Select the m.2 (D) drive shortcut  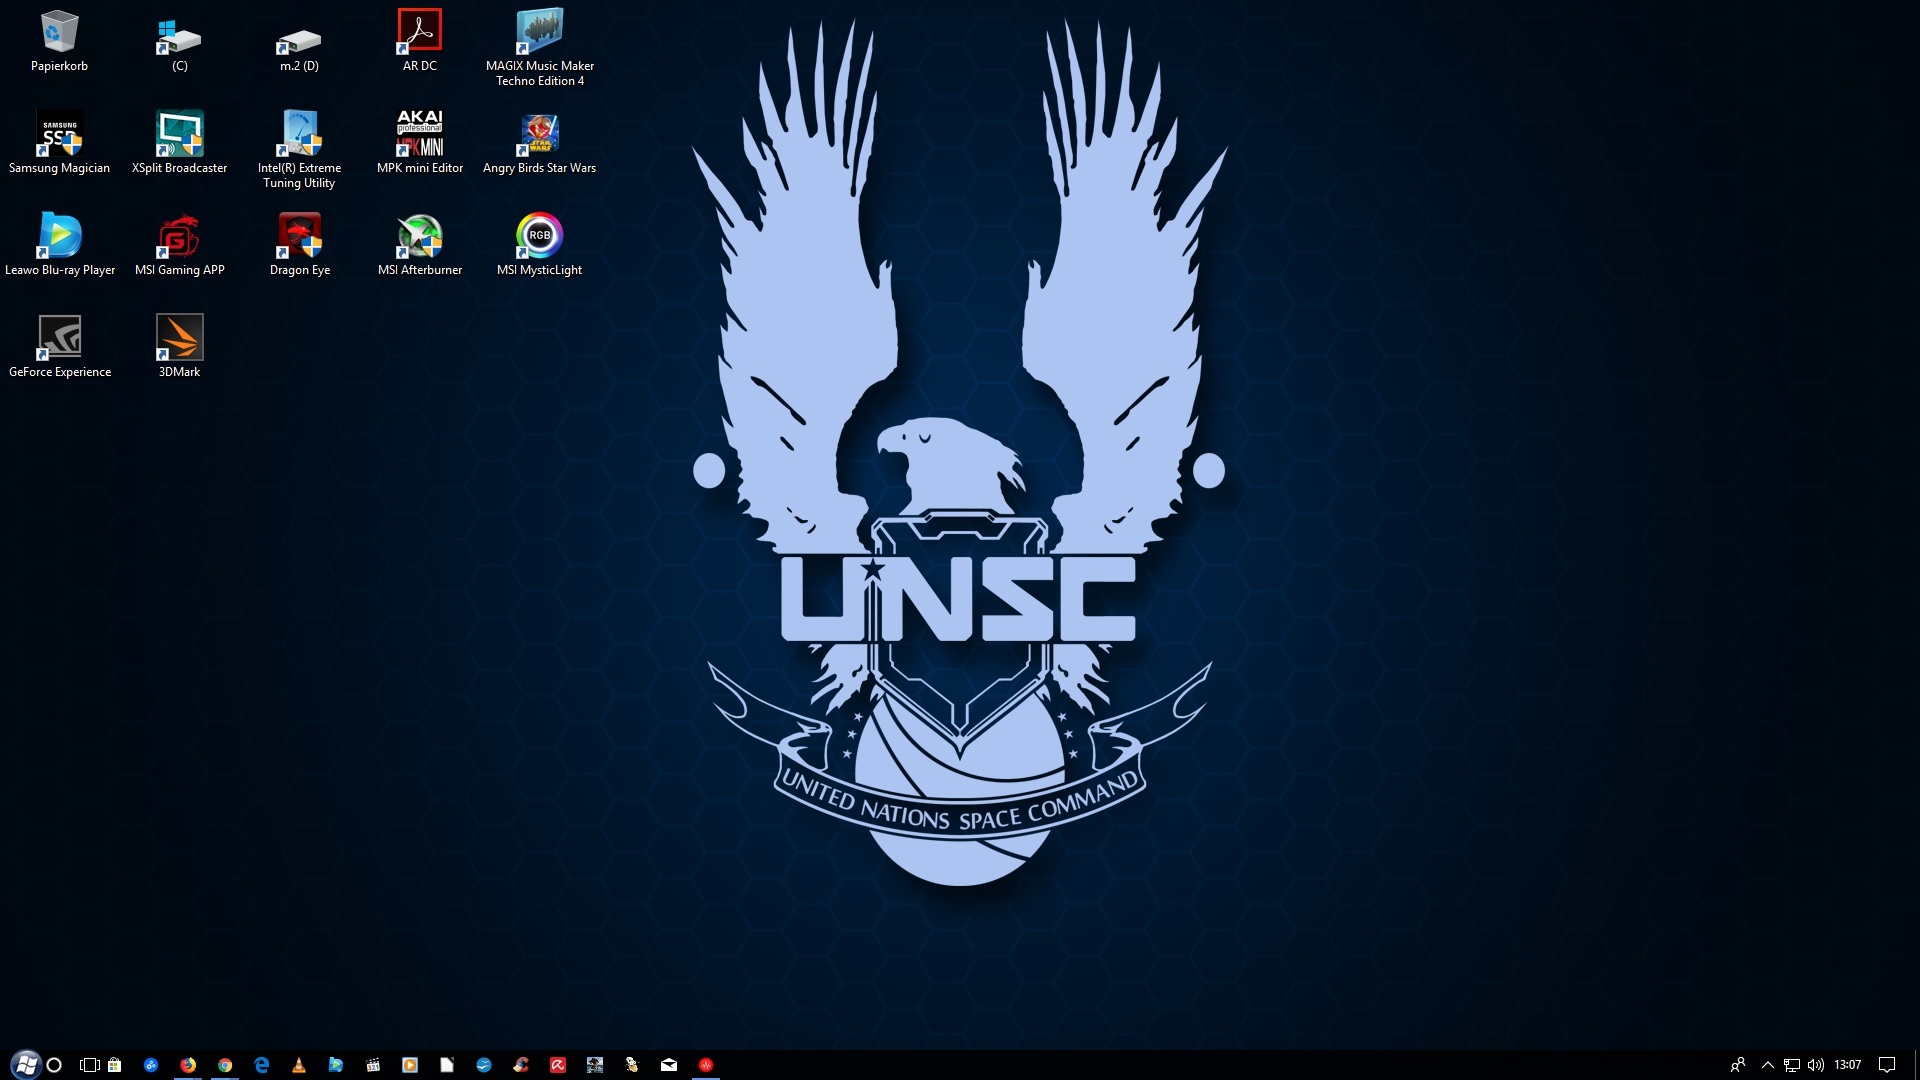pos(299,42)
